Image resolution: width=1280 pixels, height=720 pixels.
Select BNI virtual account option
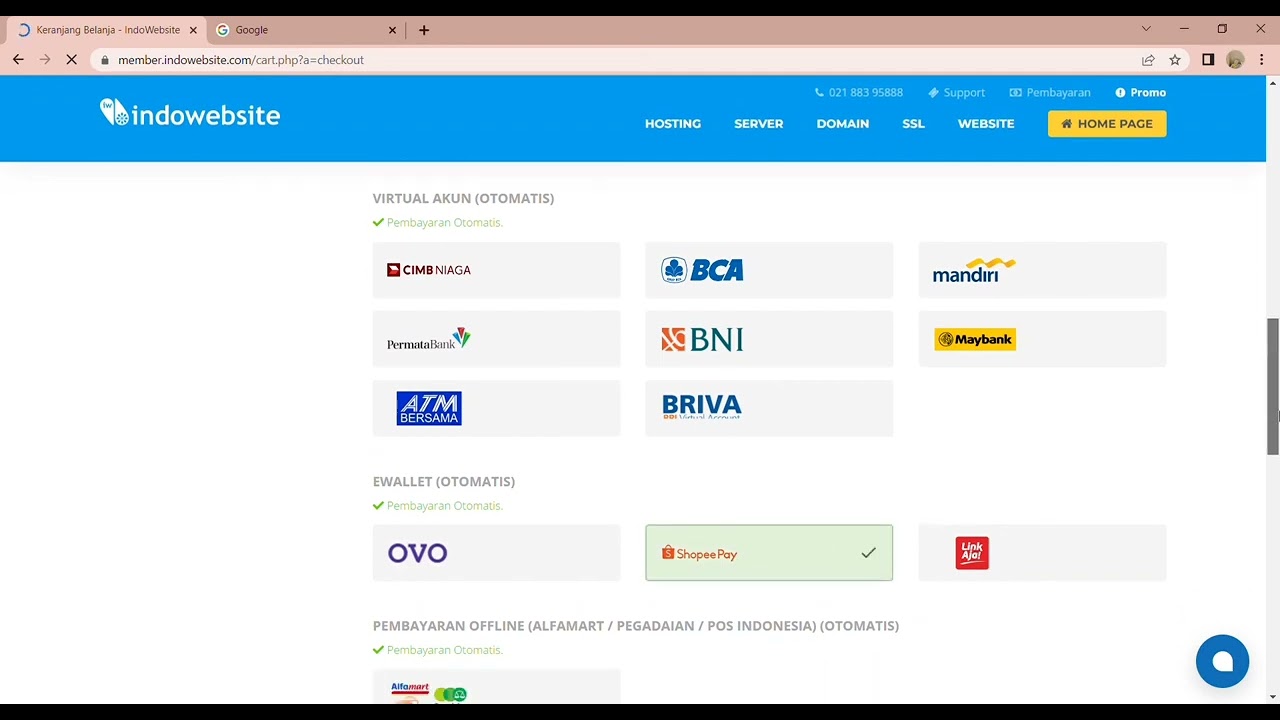[769, 339]
